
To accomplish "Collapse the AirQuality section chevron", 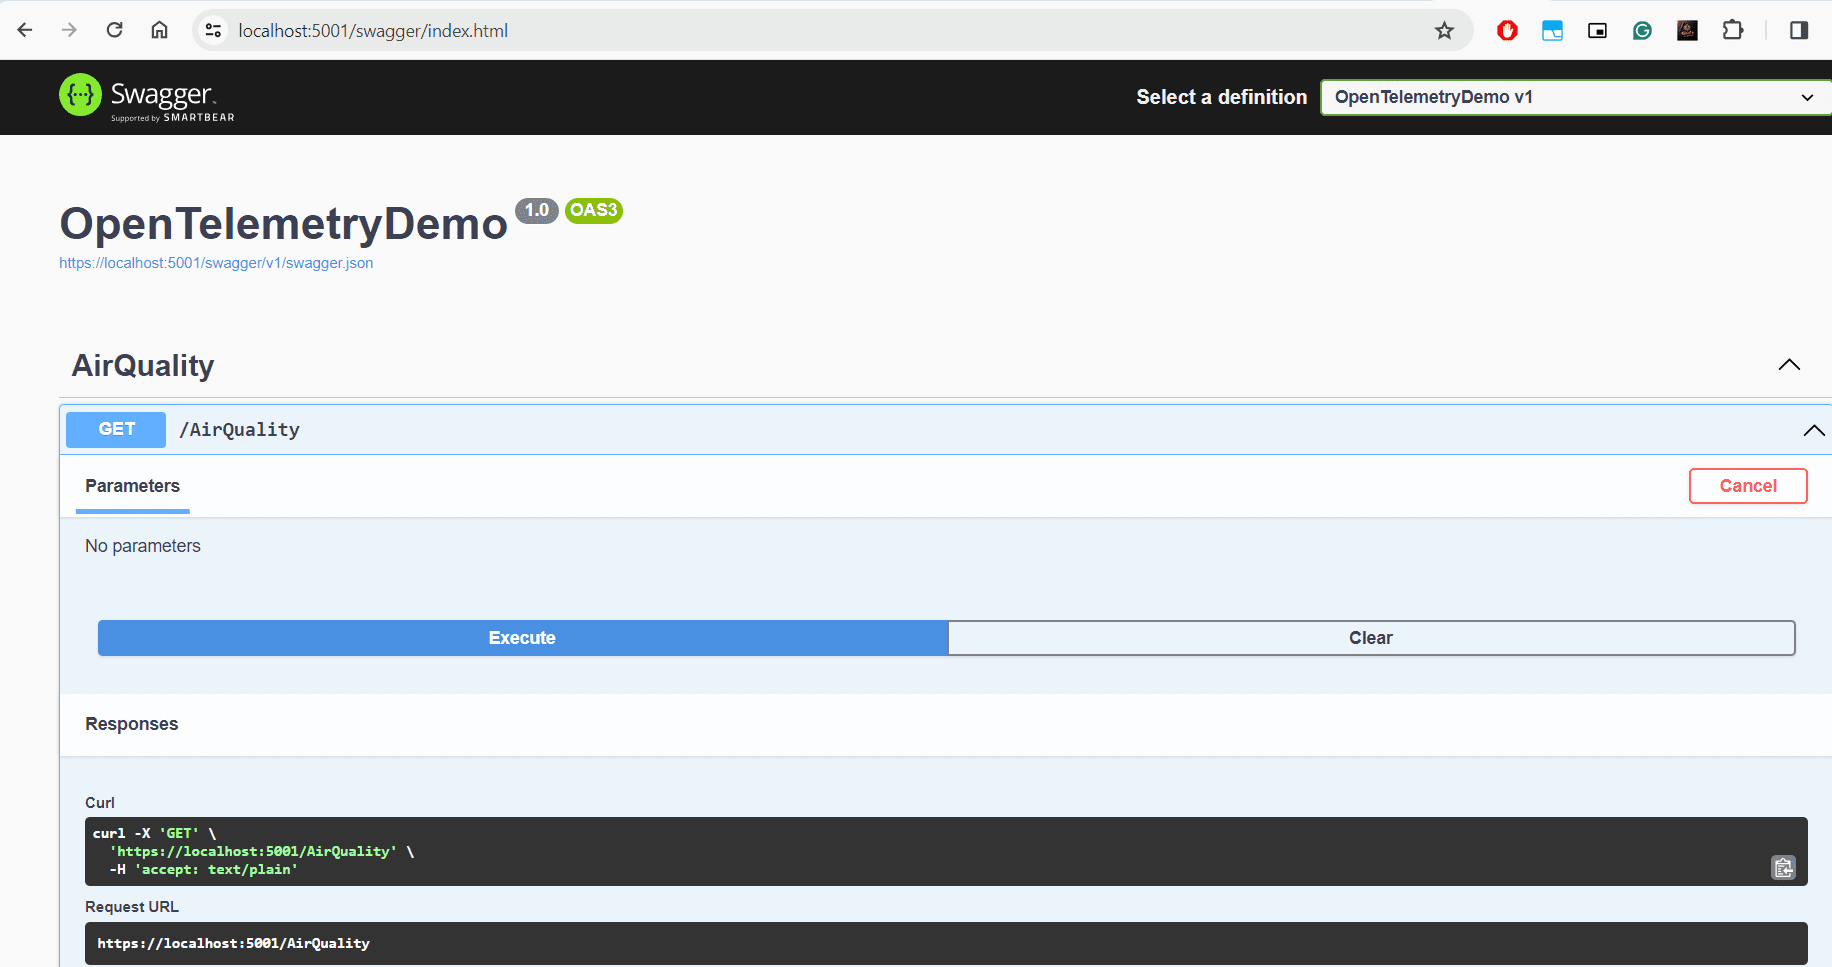I will [1789, 365].
